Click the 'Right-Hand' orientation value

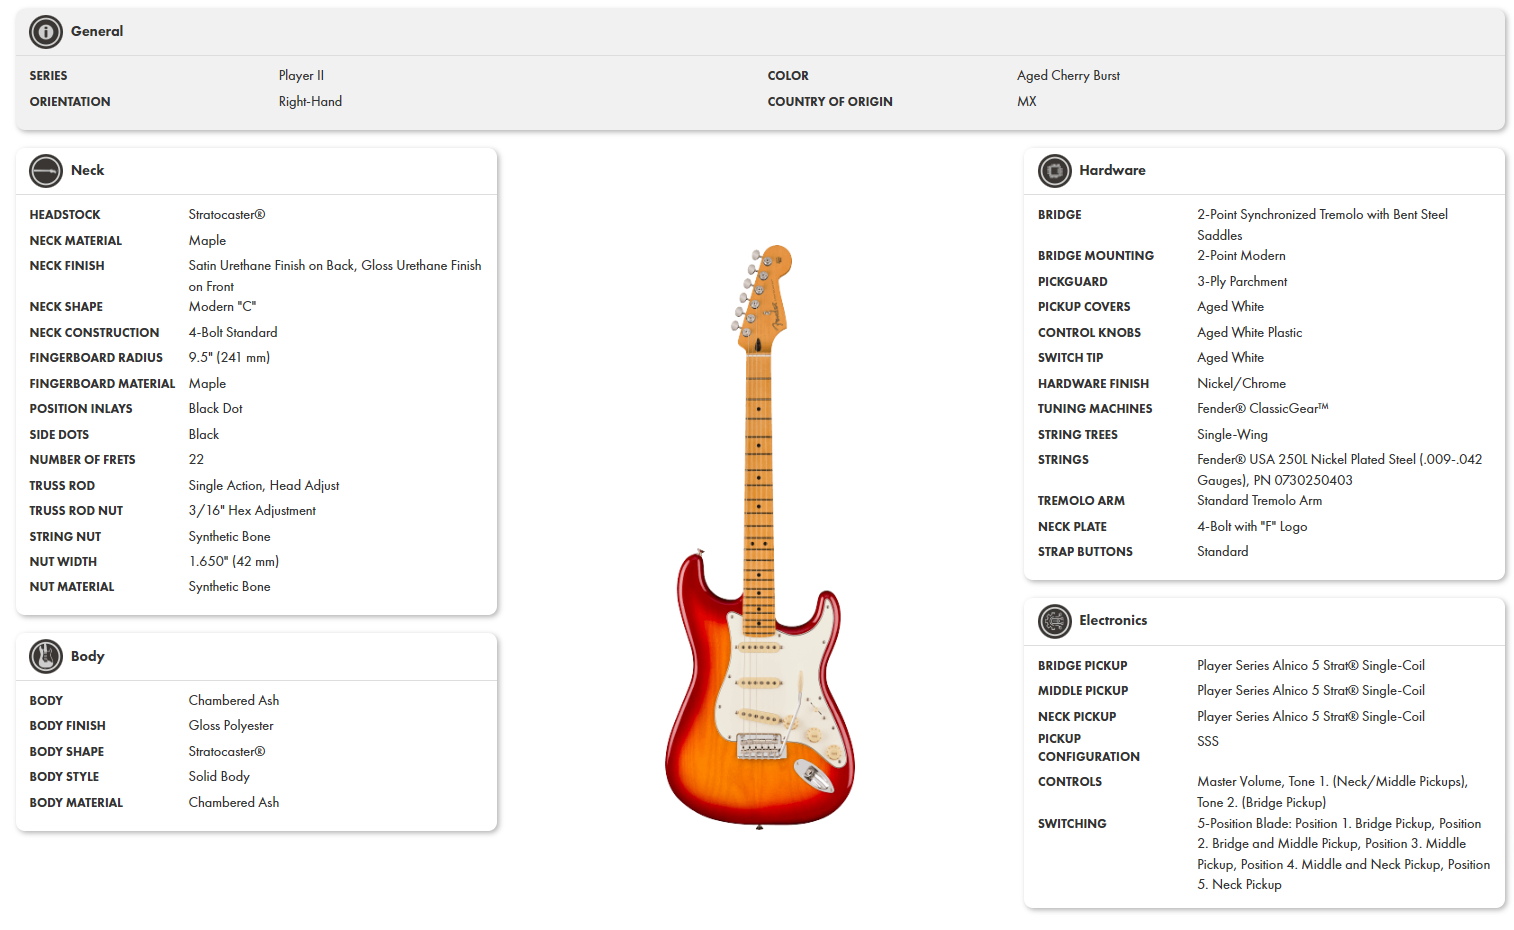(310, 102)
